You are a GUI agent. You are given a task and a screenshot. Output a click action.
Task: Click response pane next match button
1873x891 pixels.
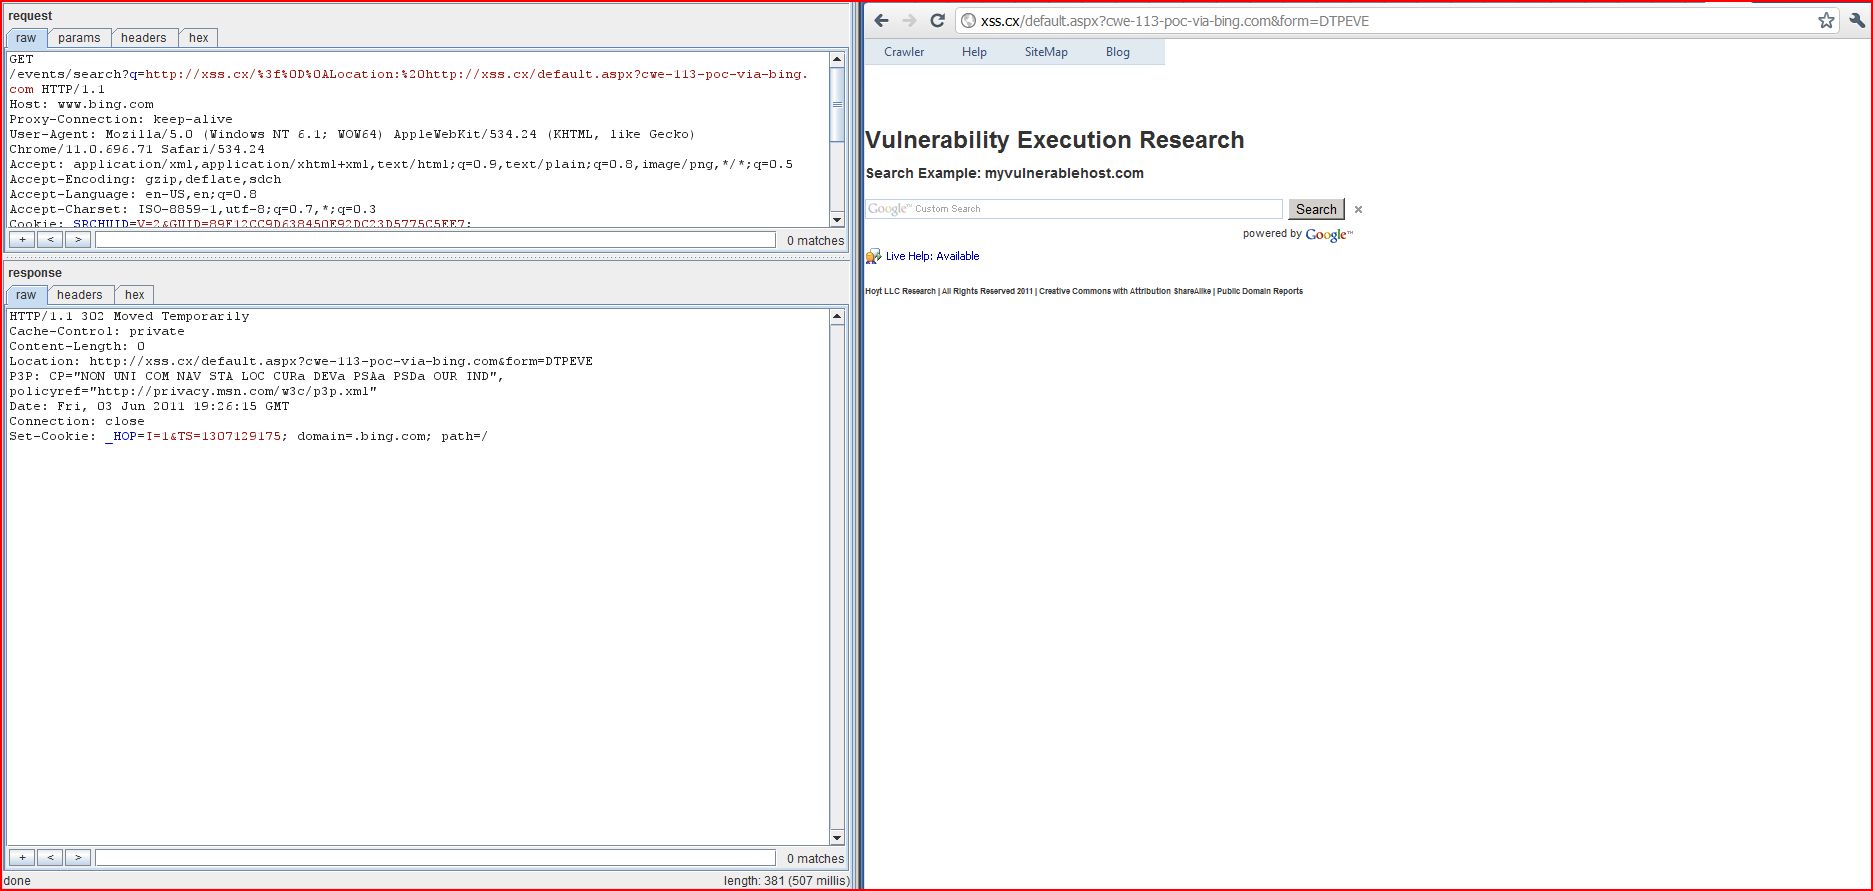click(x=78, y=858)
